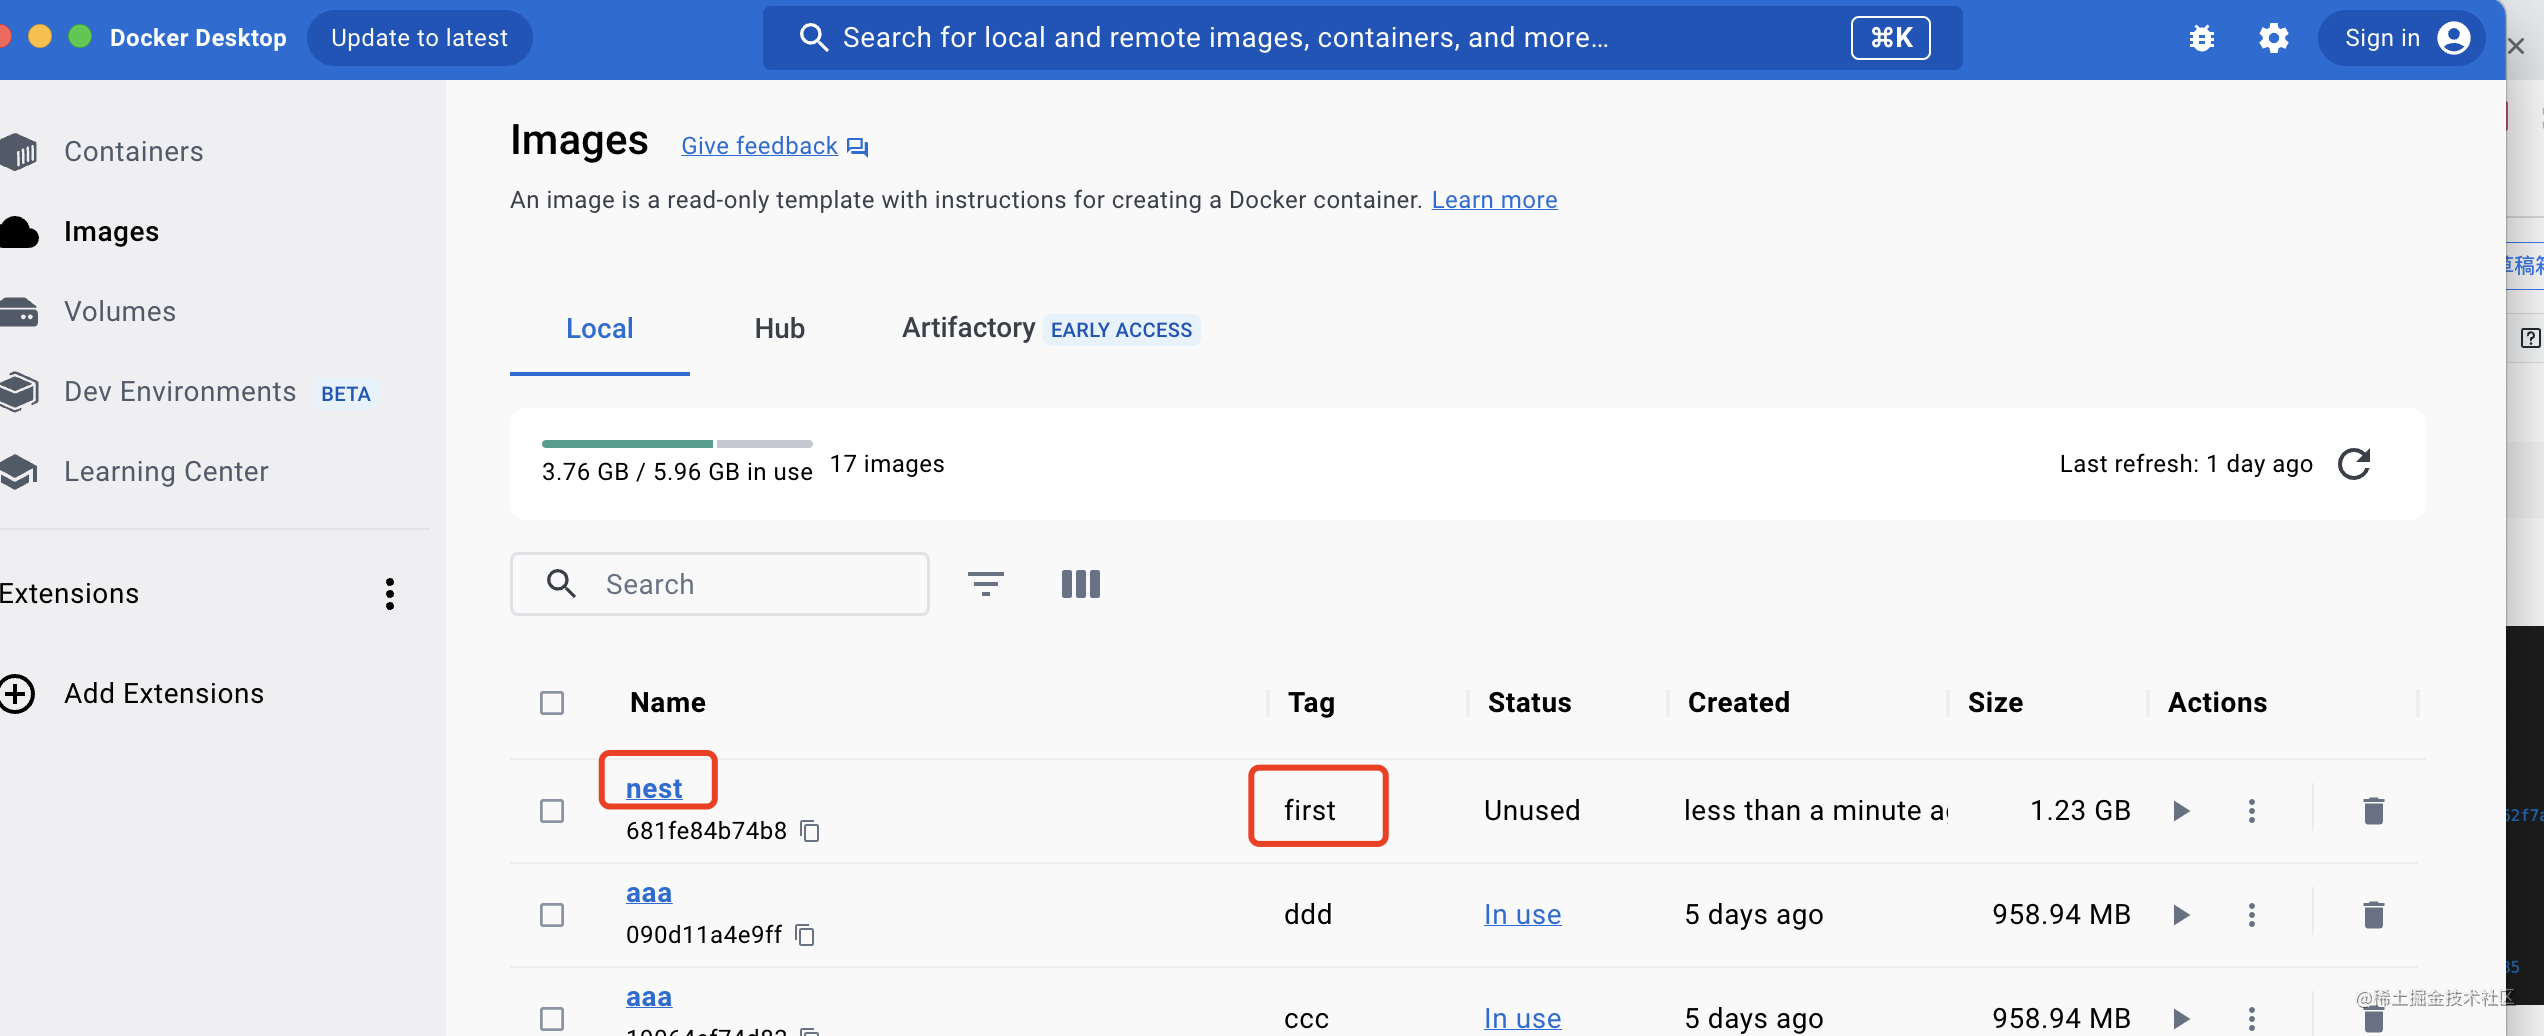
Task: Open more actions for aaa ddd image
Action: 2251,914
